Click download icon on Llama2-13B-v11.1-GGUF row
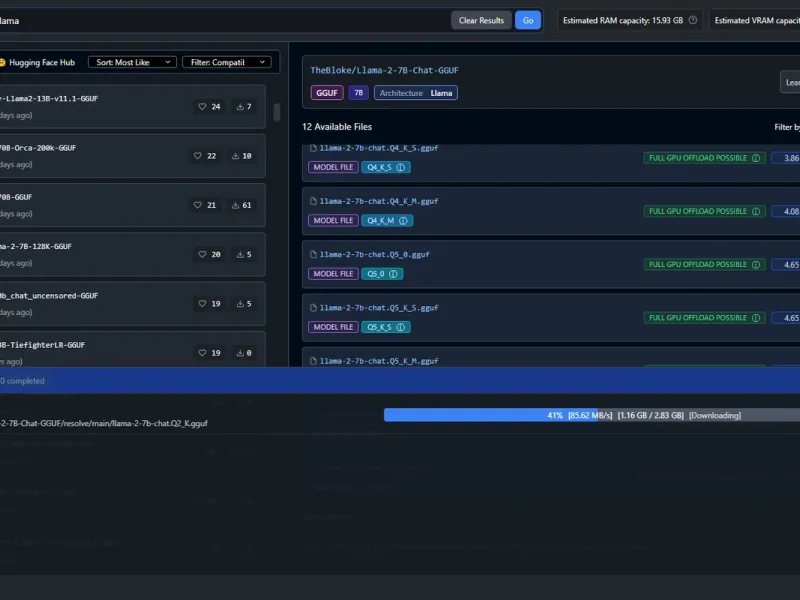This screenshot has width=800, height=600. tap(240, 107)
